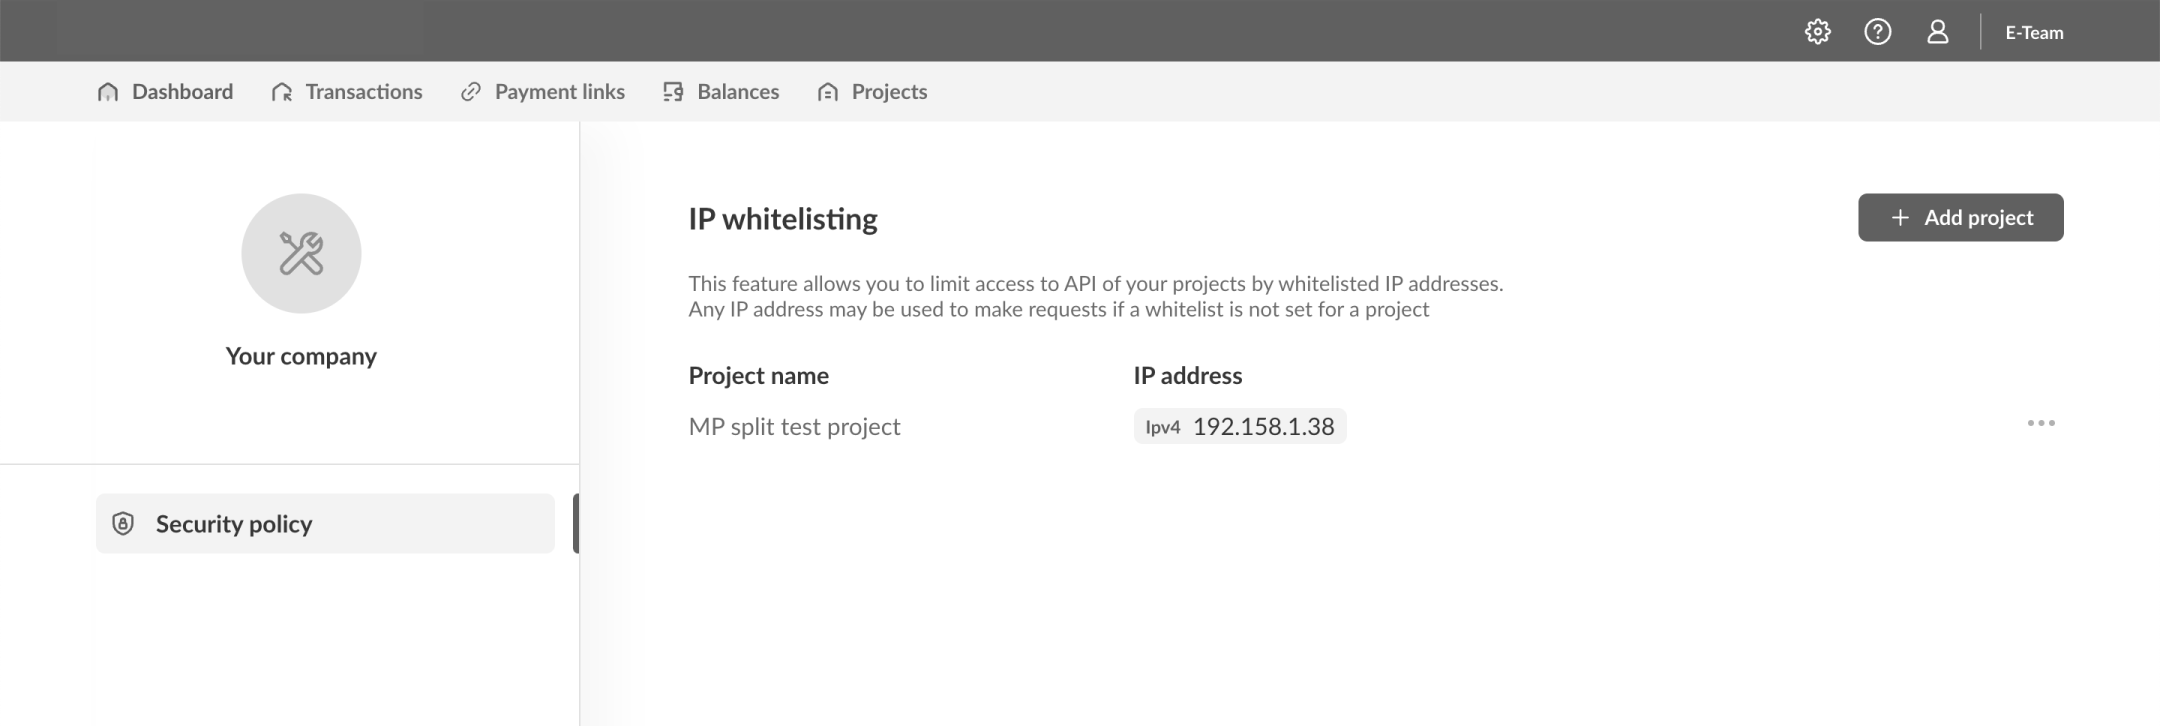Click the Transactions icon in navigation
This screenshot has width=2160, height=726.
pyautogui.click(x=282, y=92)
